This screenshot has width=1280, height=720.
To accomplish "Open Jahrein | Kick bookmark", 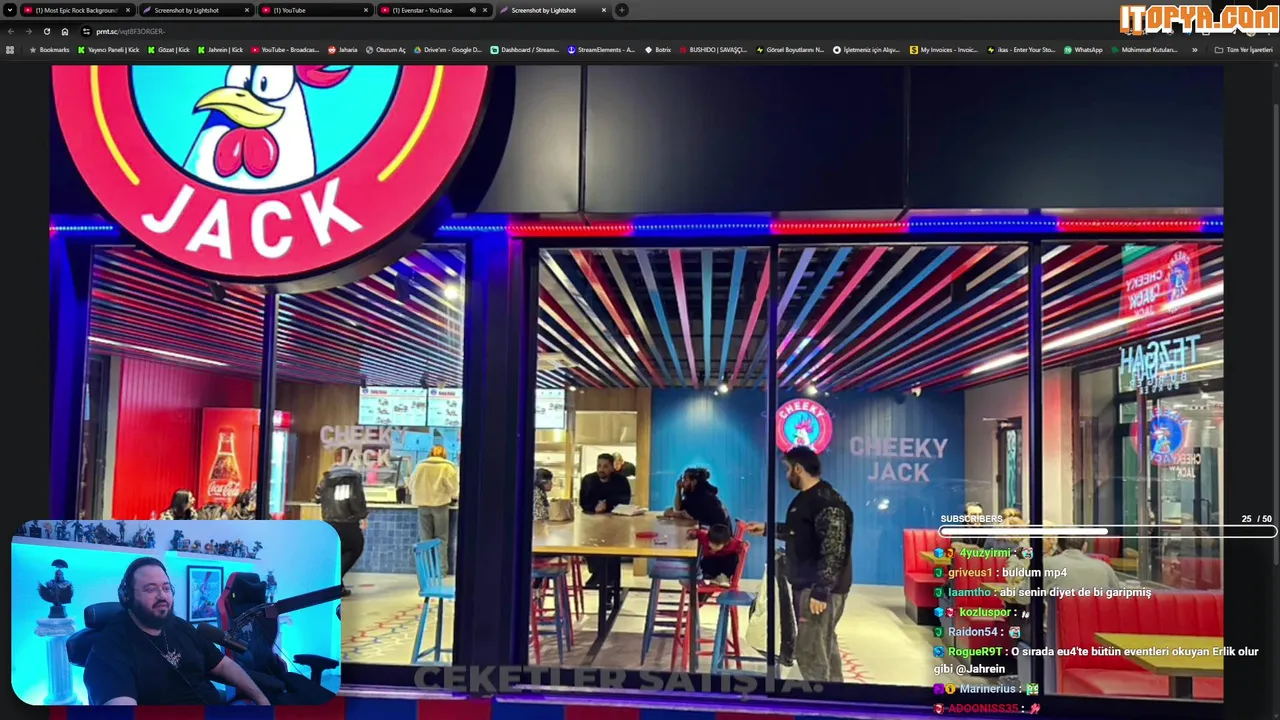I will (221, 49).
